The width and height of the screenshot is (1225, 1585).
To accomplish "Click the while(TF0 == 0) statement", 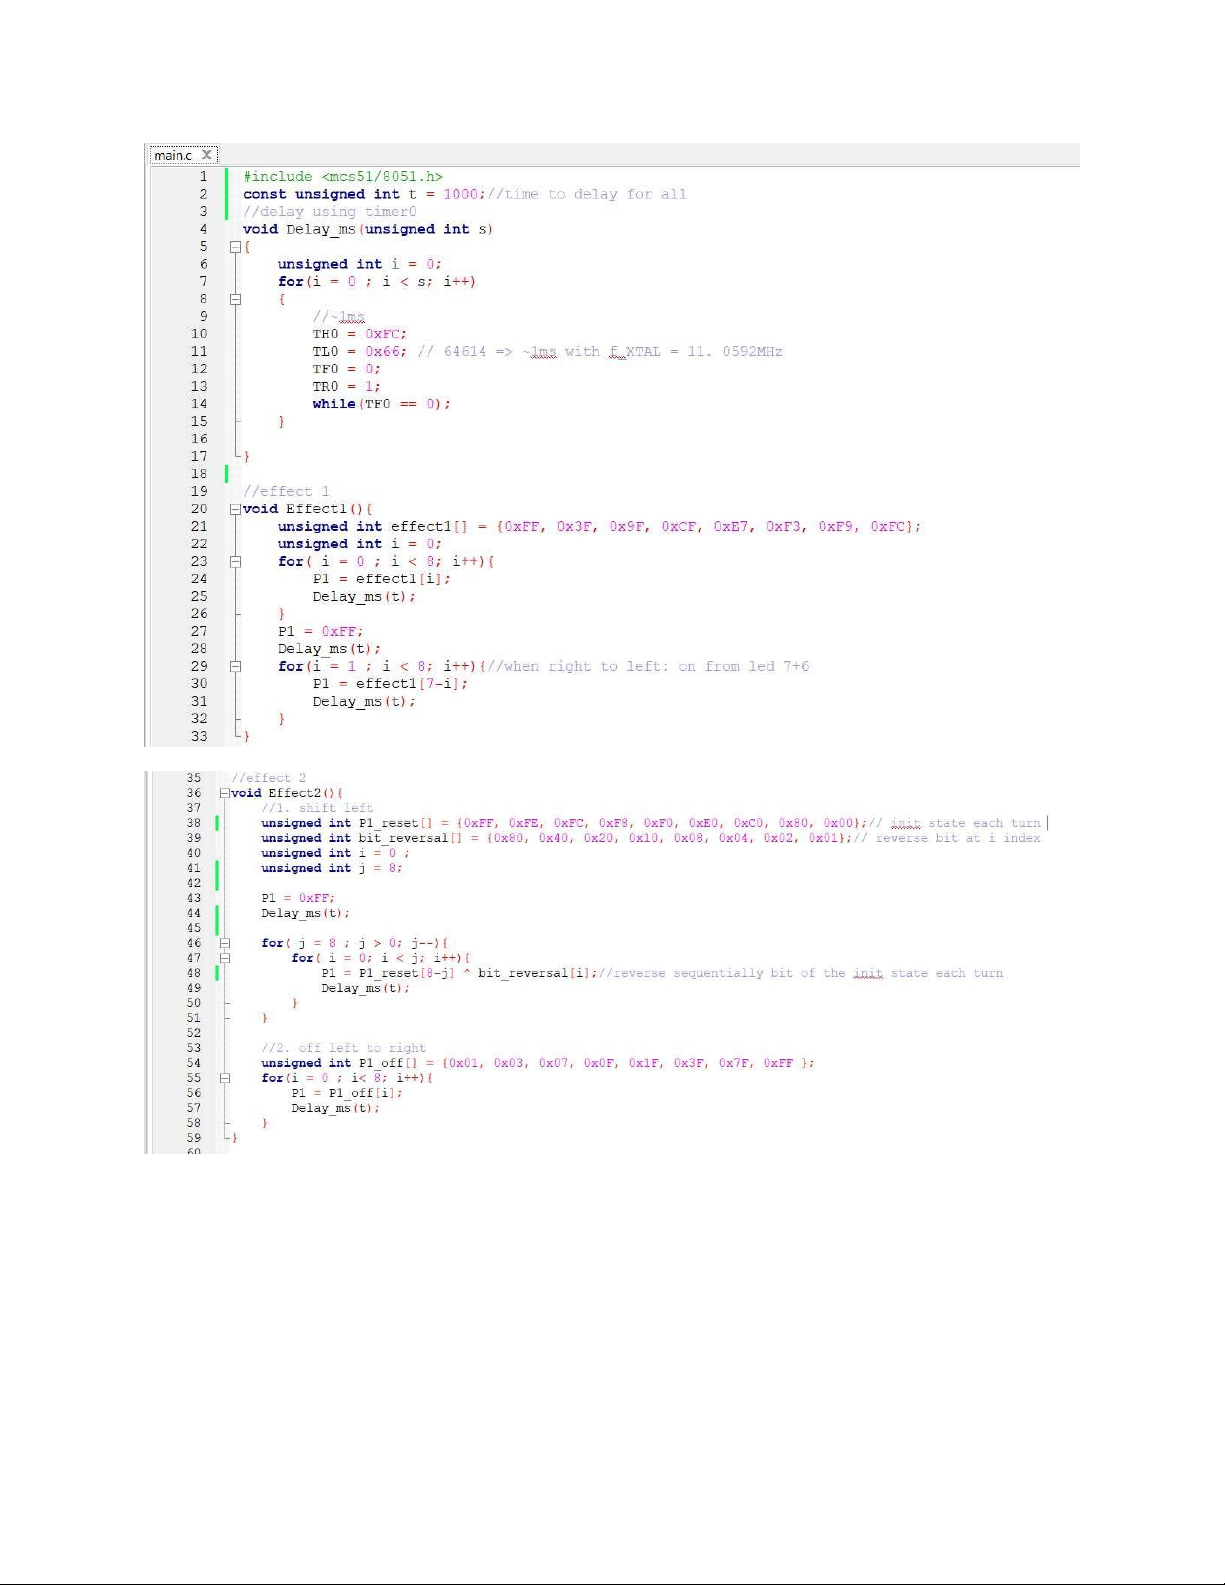I will click(x=380, y=404).
